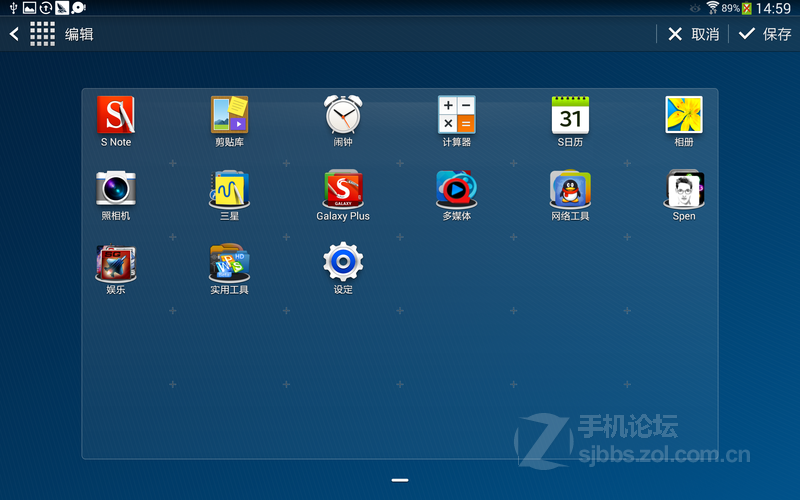Click 保存 to save the layout
Screen dimensions: 800x500
point(765,34)
